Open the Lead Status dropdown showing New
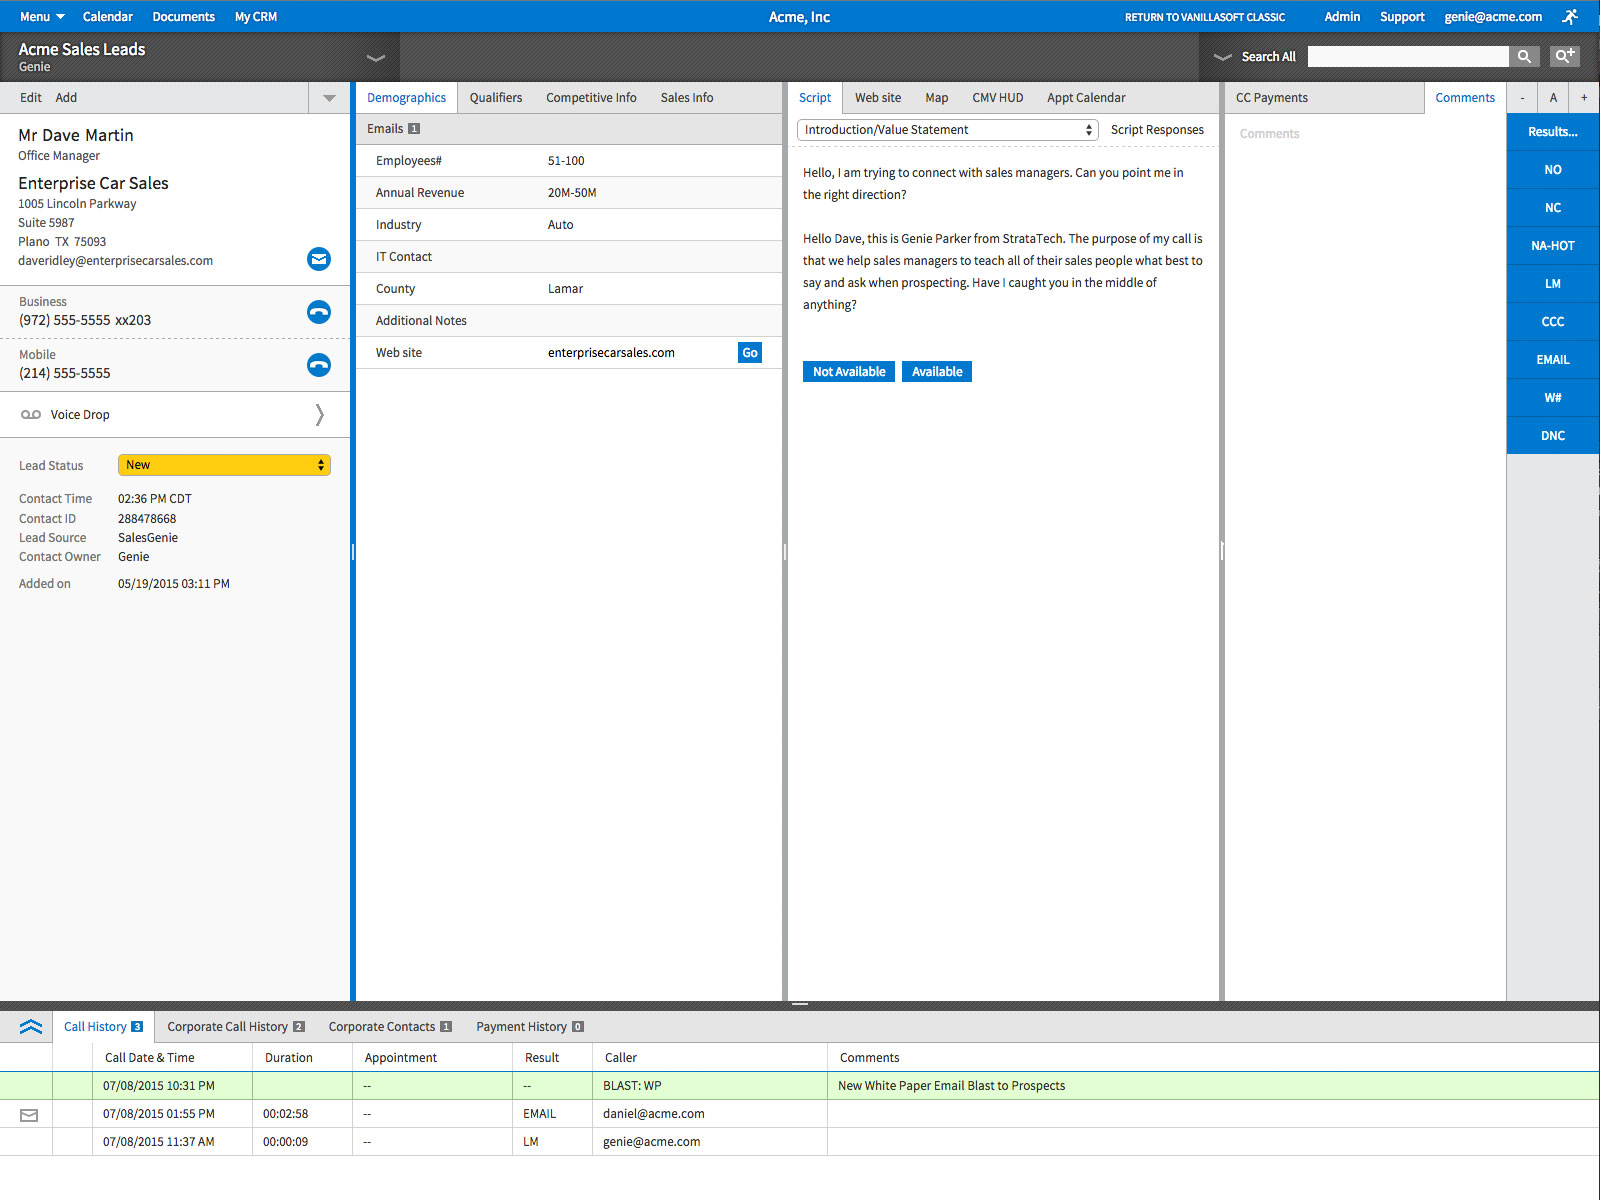1600x1200 pixels. [x=223, y=464]
